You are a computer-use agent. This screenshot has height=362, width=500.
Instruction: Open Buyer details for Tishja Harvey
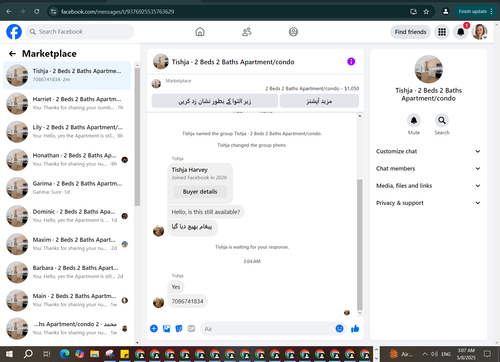[x=200, y=192]
